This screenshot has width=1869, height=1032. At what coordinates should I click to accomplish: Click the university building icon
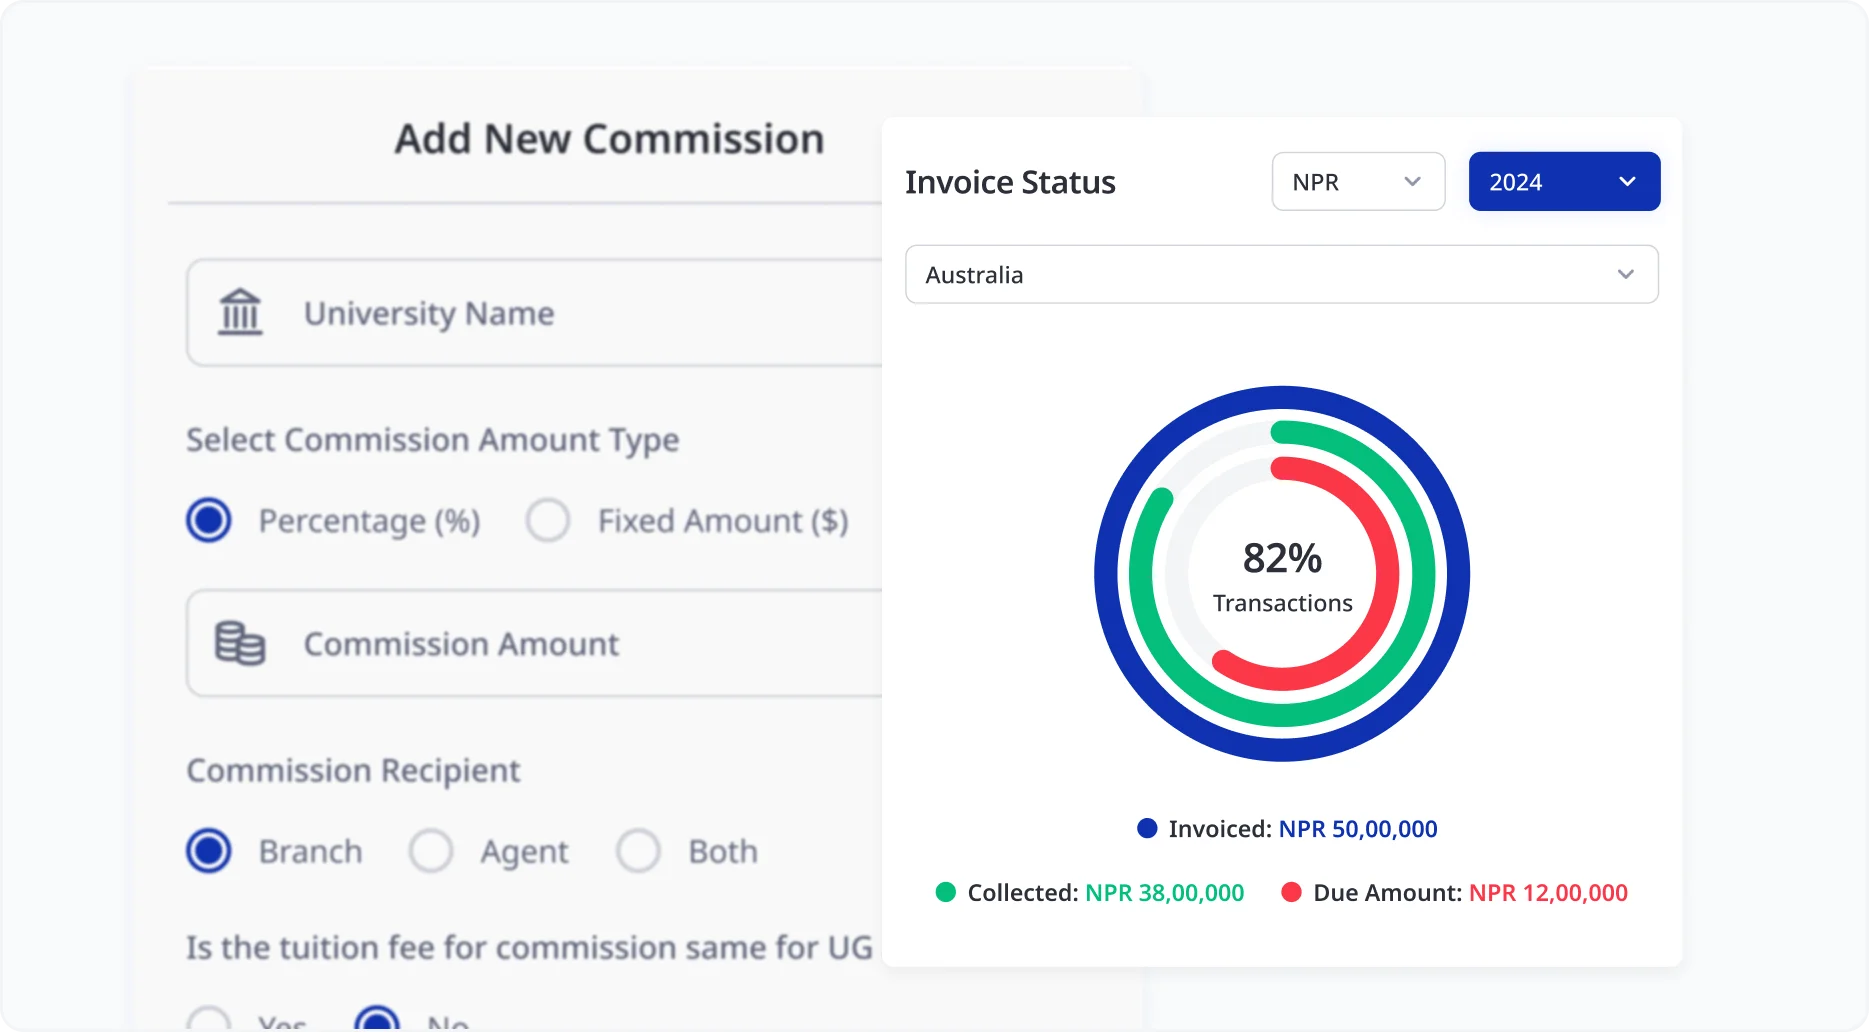[239, 312]
